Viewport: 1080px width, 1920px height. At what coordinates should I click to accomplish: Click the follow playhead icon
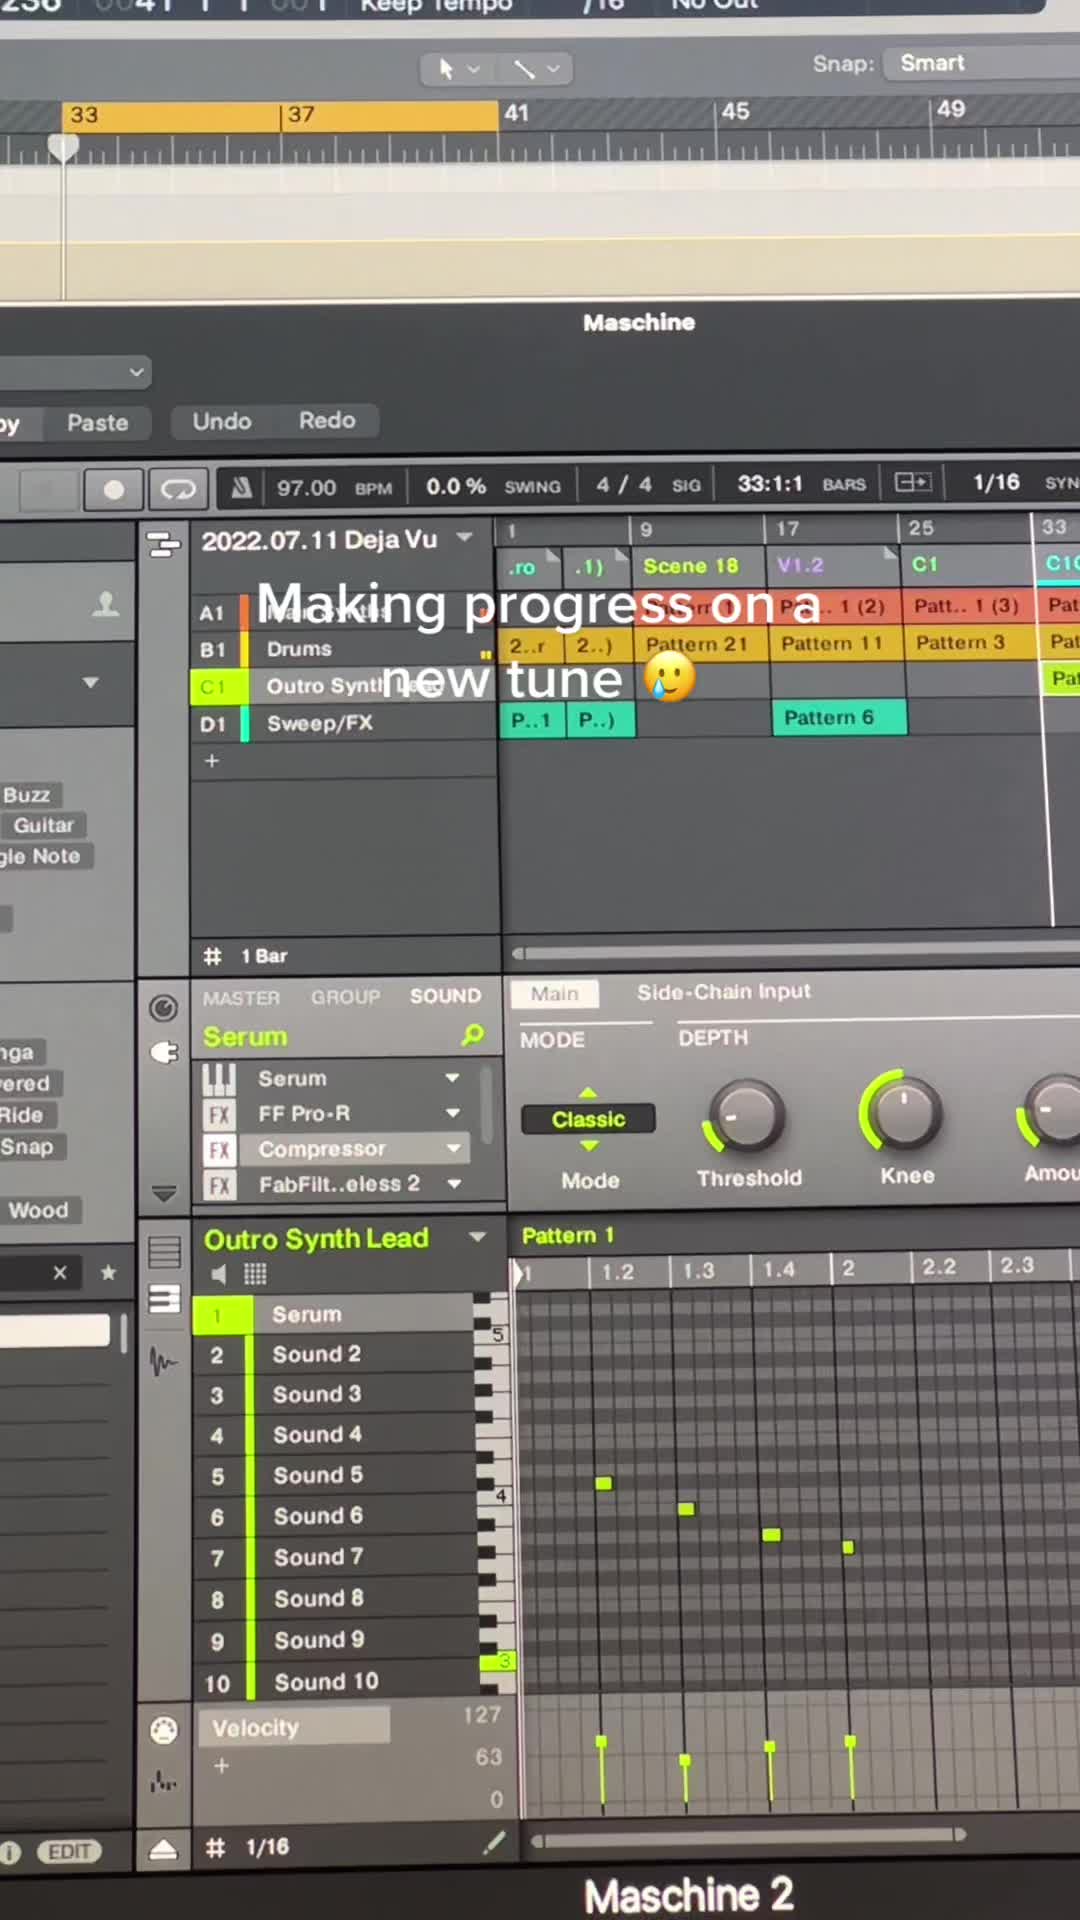912,483
